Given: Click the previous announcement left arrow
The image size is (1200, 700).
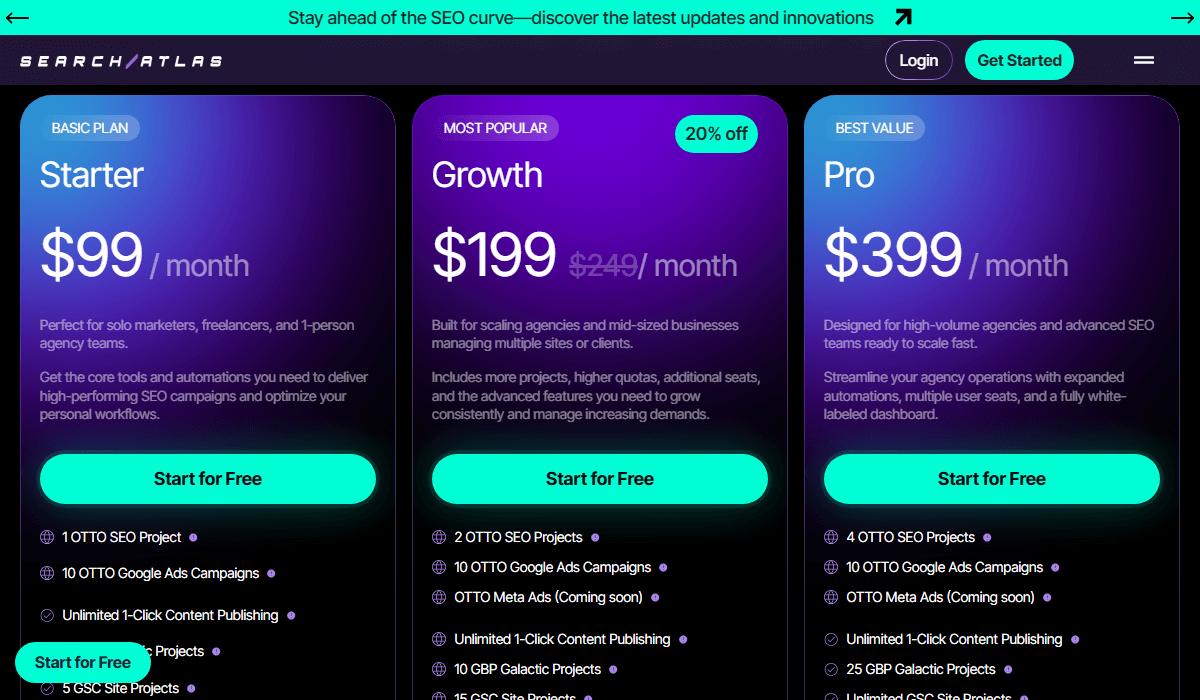Looking at the screenshot, I should pyautogui.click(x=17, y=18).
